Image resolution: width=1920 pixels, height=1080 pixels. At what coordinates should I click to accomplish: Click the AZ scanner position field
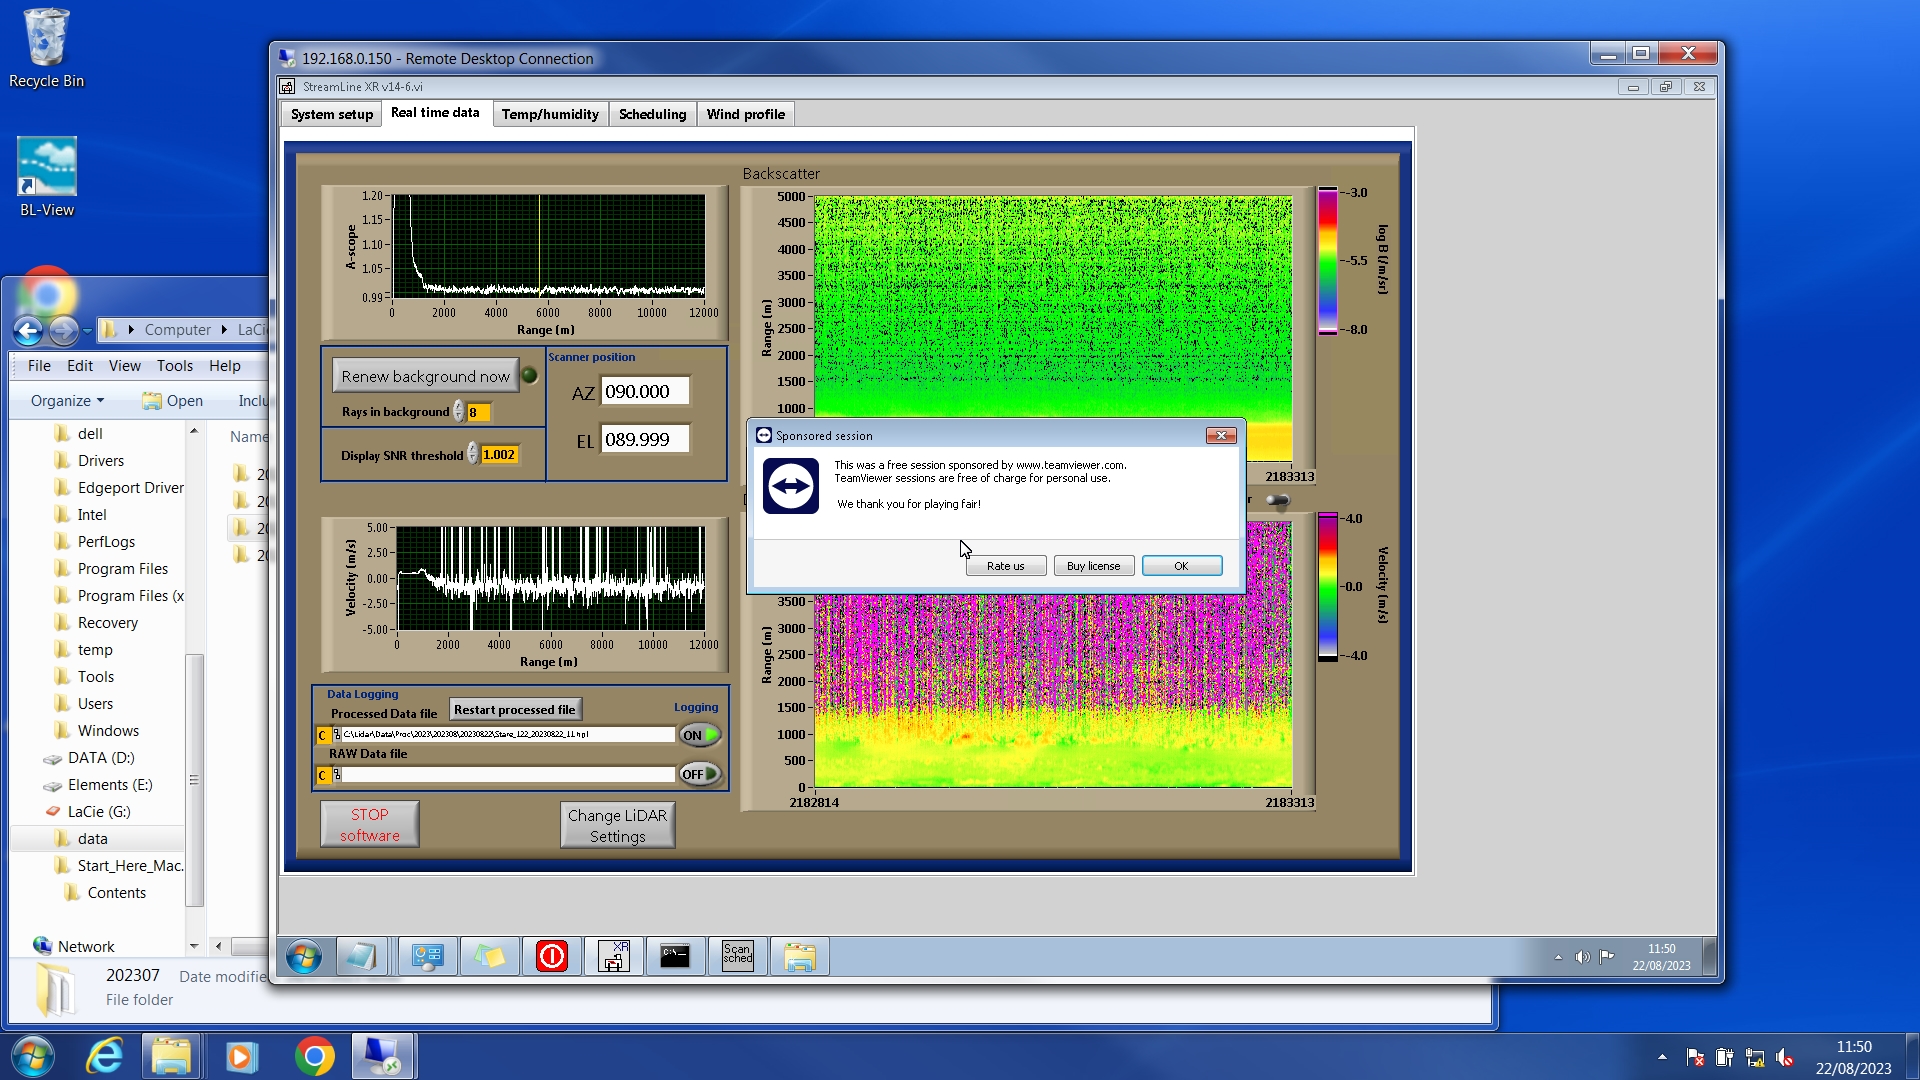(x=645, y=392)
